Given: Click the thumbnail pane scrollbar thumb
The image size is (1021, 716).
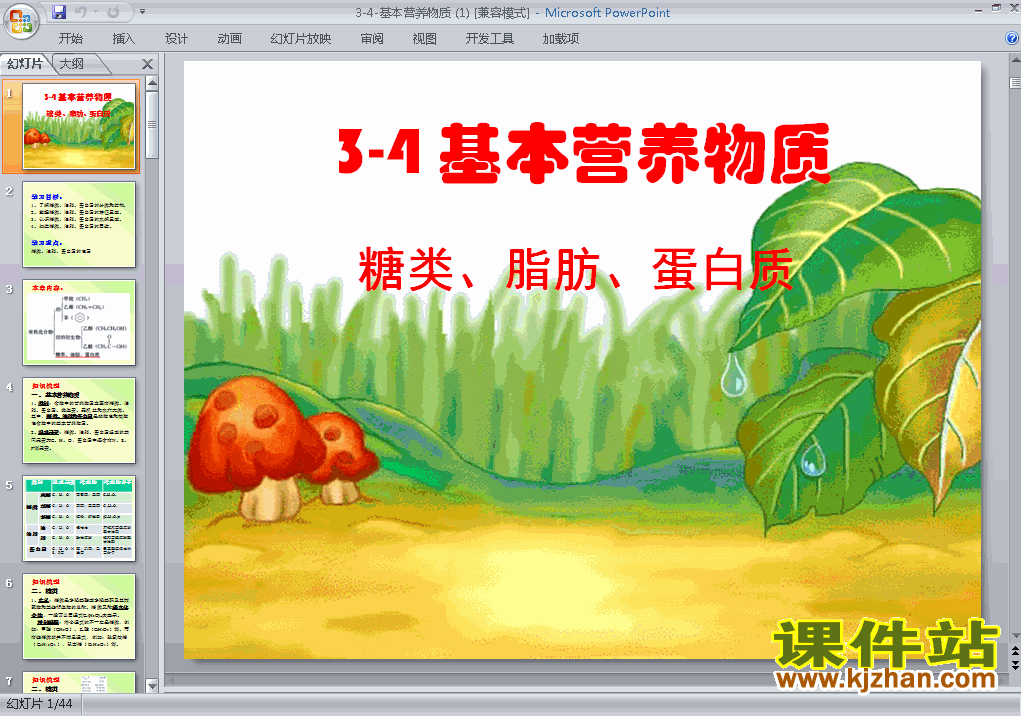Looking at the screenshot, I should pos(152,124).
